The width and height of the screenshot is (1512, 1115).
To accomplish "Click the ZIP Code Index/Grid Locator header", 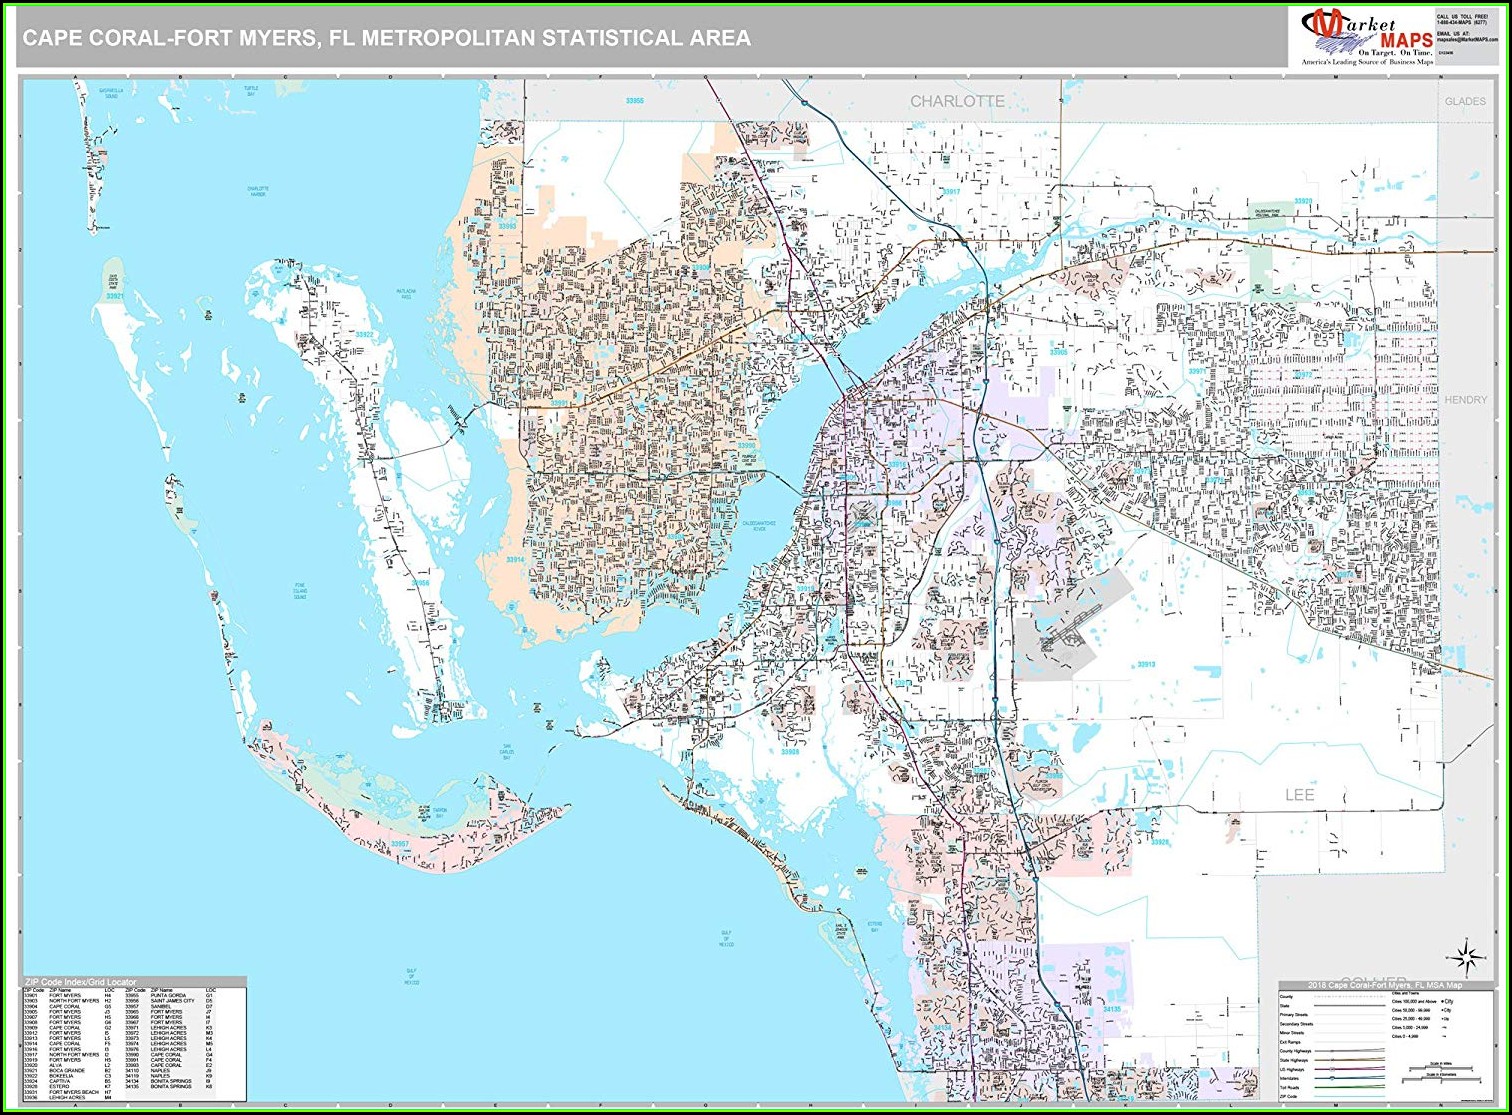I will coord(80,982).
